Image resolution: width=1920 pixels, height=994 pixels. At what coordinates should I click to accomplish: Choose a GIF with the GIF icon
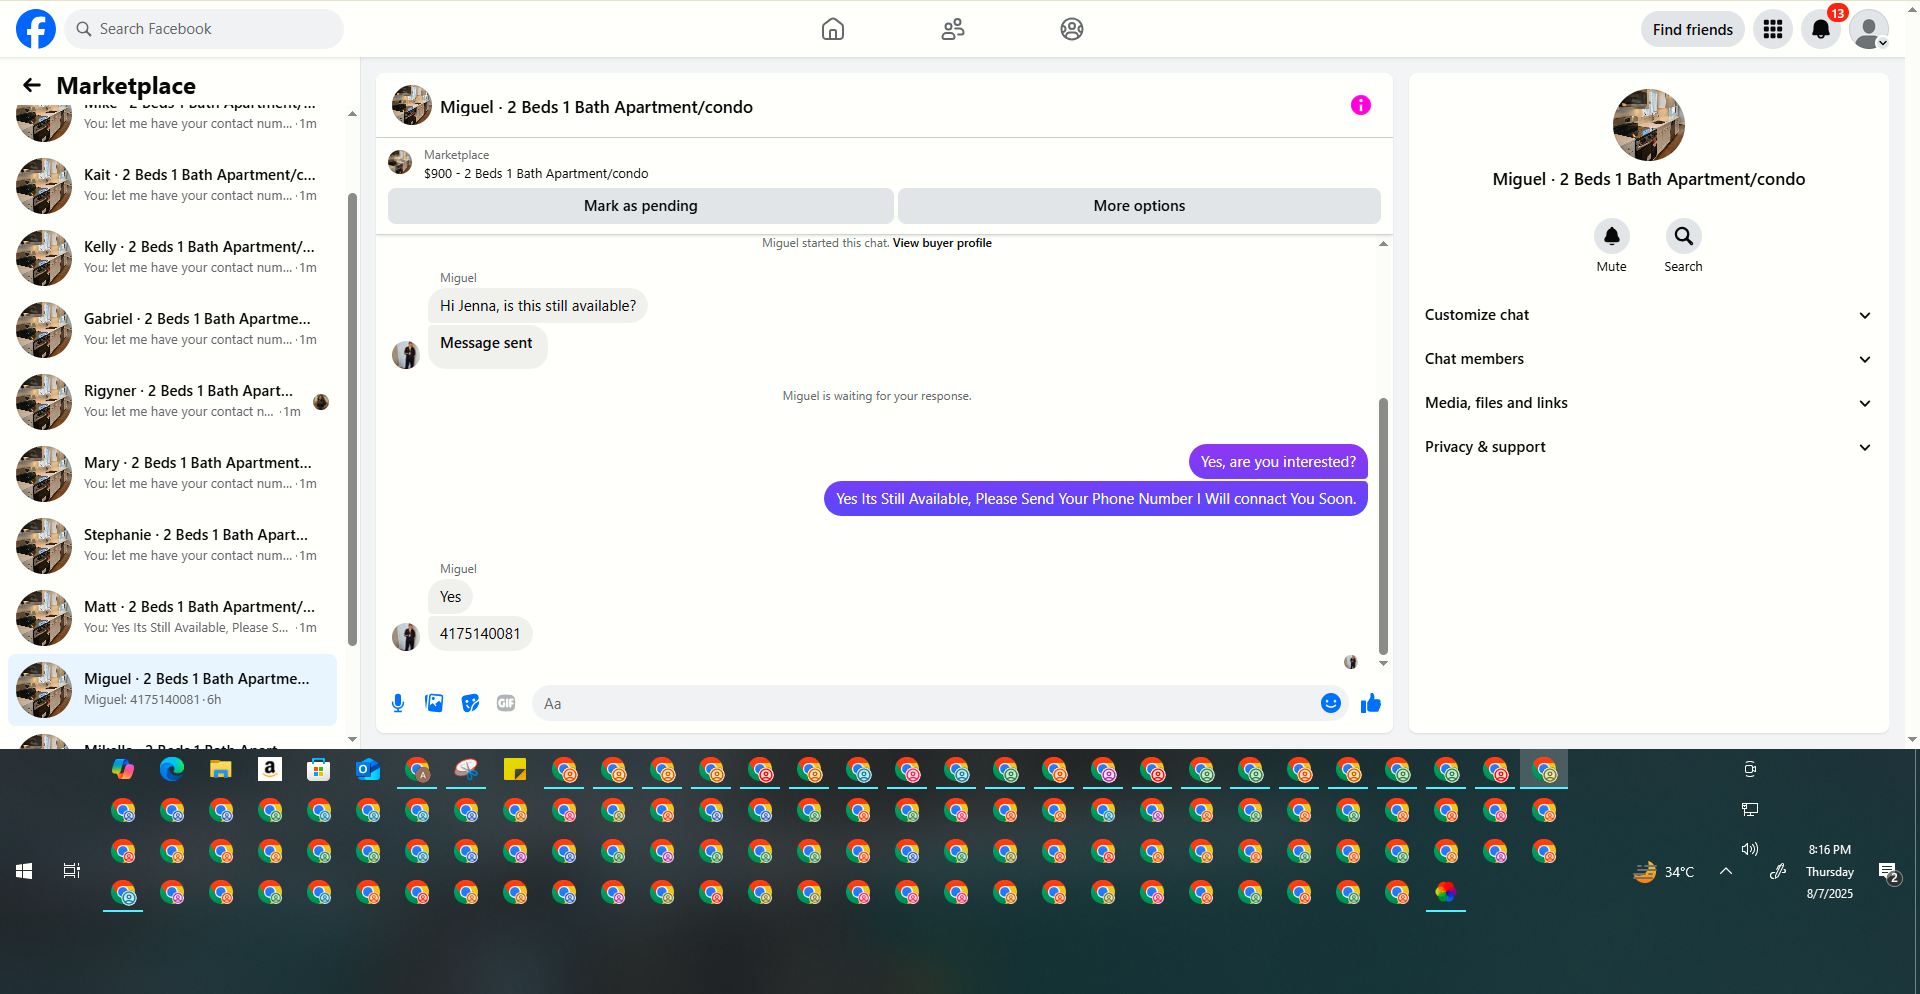pyautogui.click(x=506, y=703)
